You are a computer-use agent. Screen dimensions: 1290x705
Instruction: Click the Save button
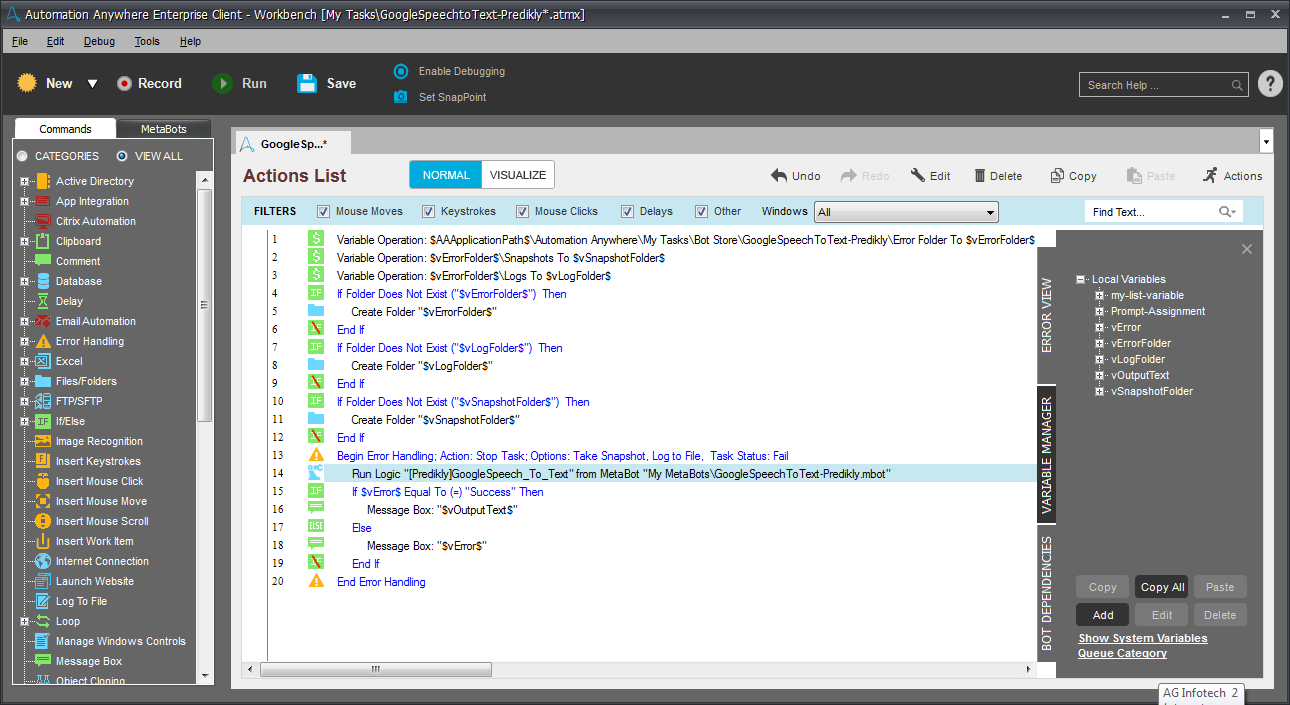326,84
